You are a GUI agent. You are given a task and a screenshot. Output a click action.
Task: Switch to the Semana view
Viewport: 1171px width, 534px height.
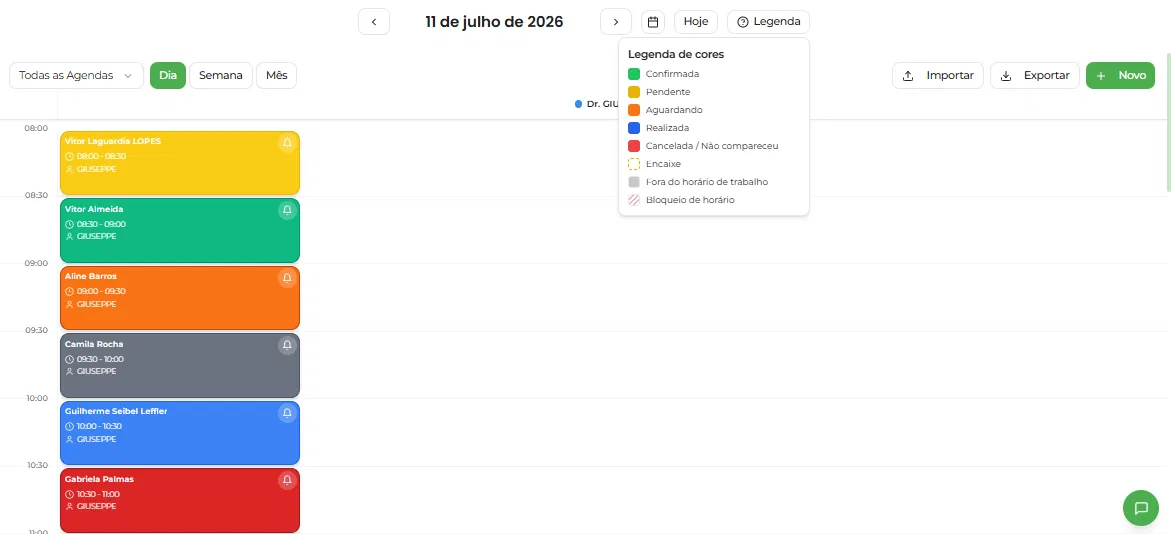tap(221, 75)
